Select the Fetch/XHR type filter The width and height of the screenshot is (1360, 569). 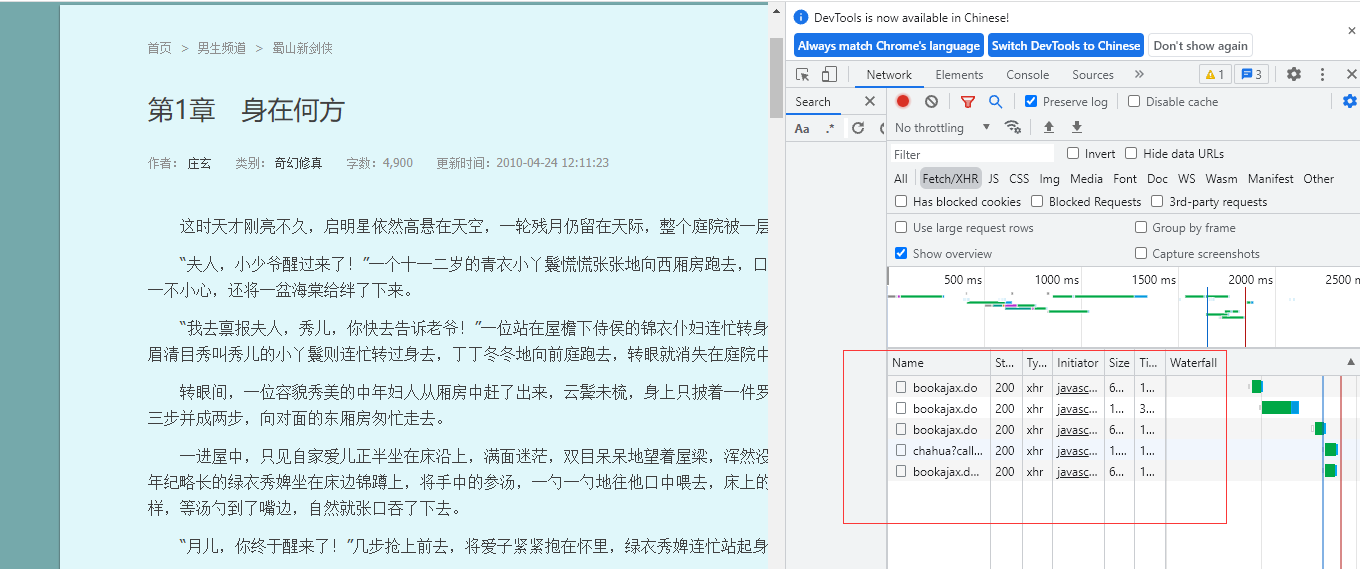pos(950,179)
